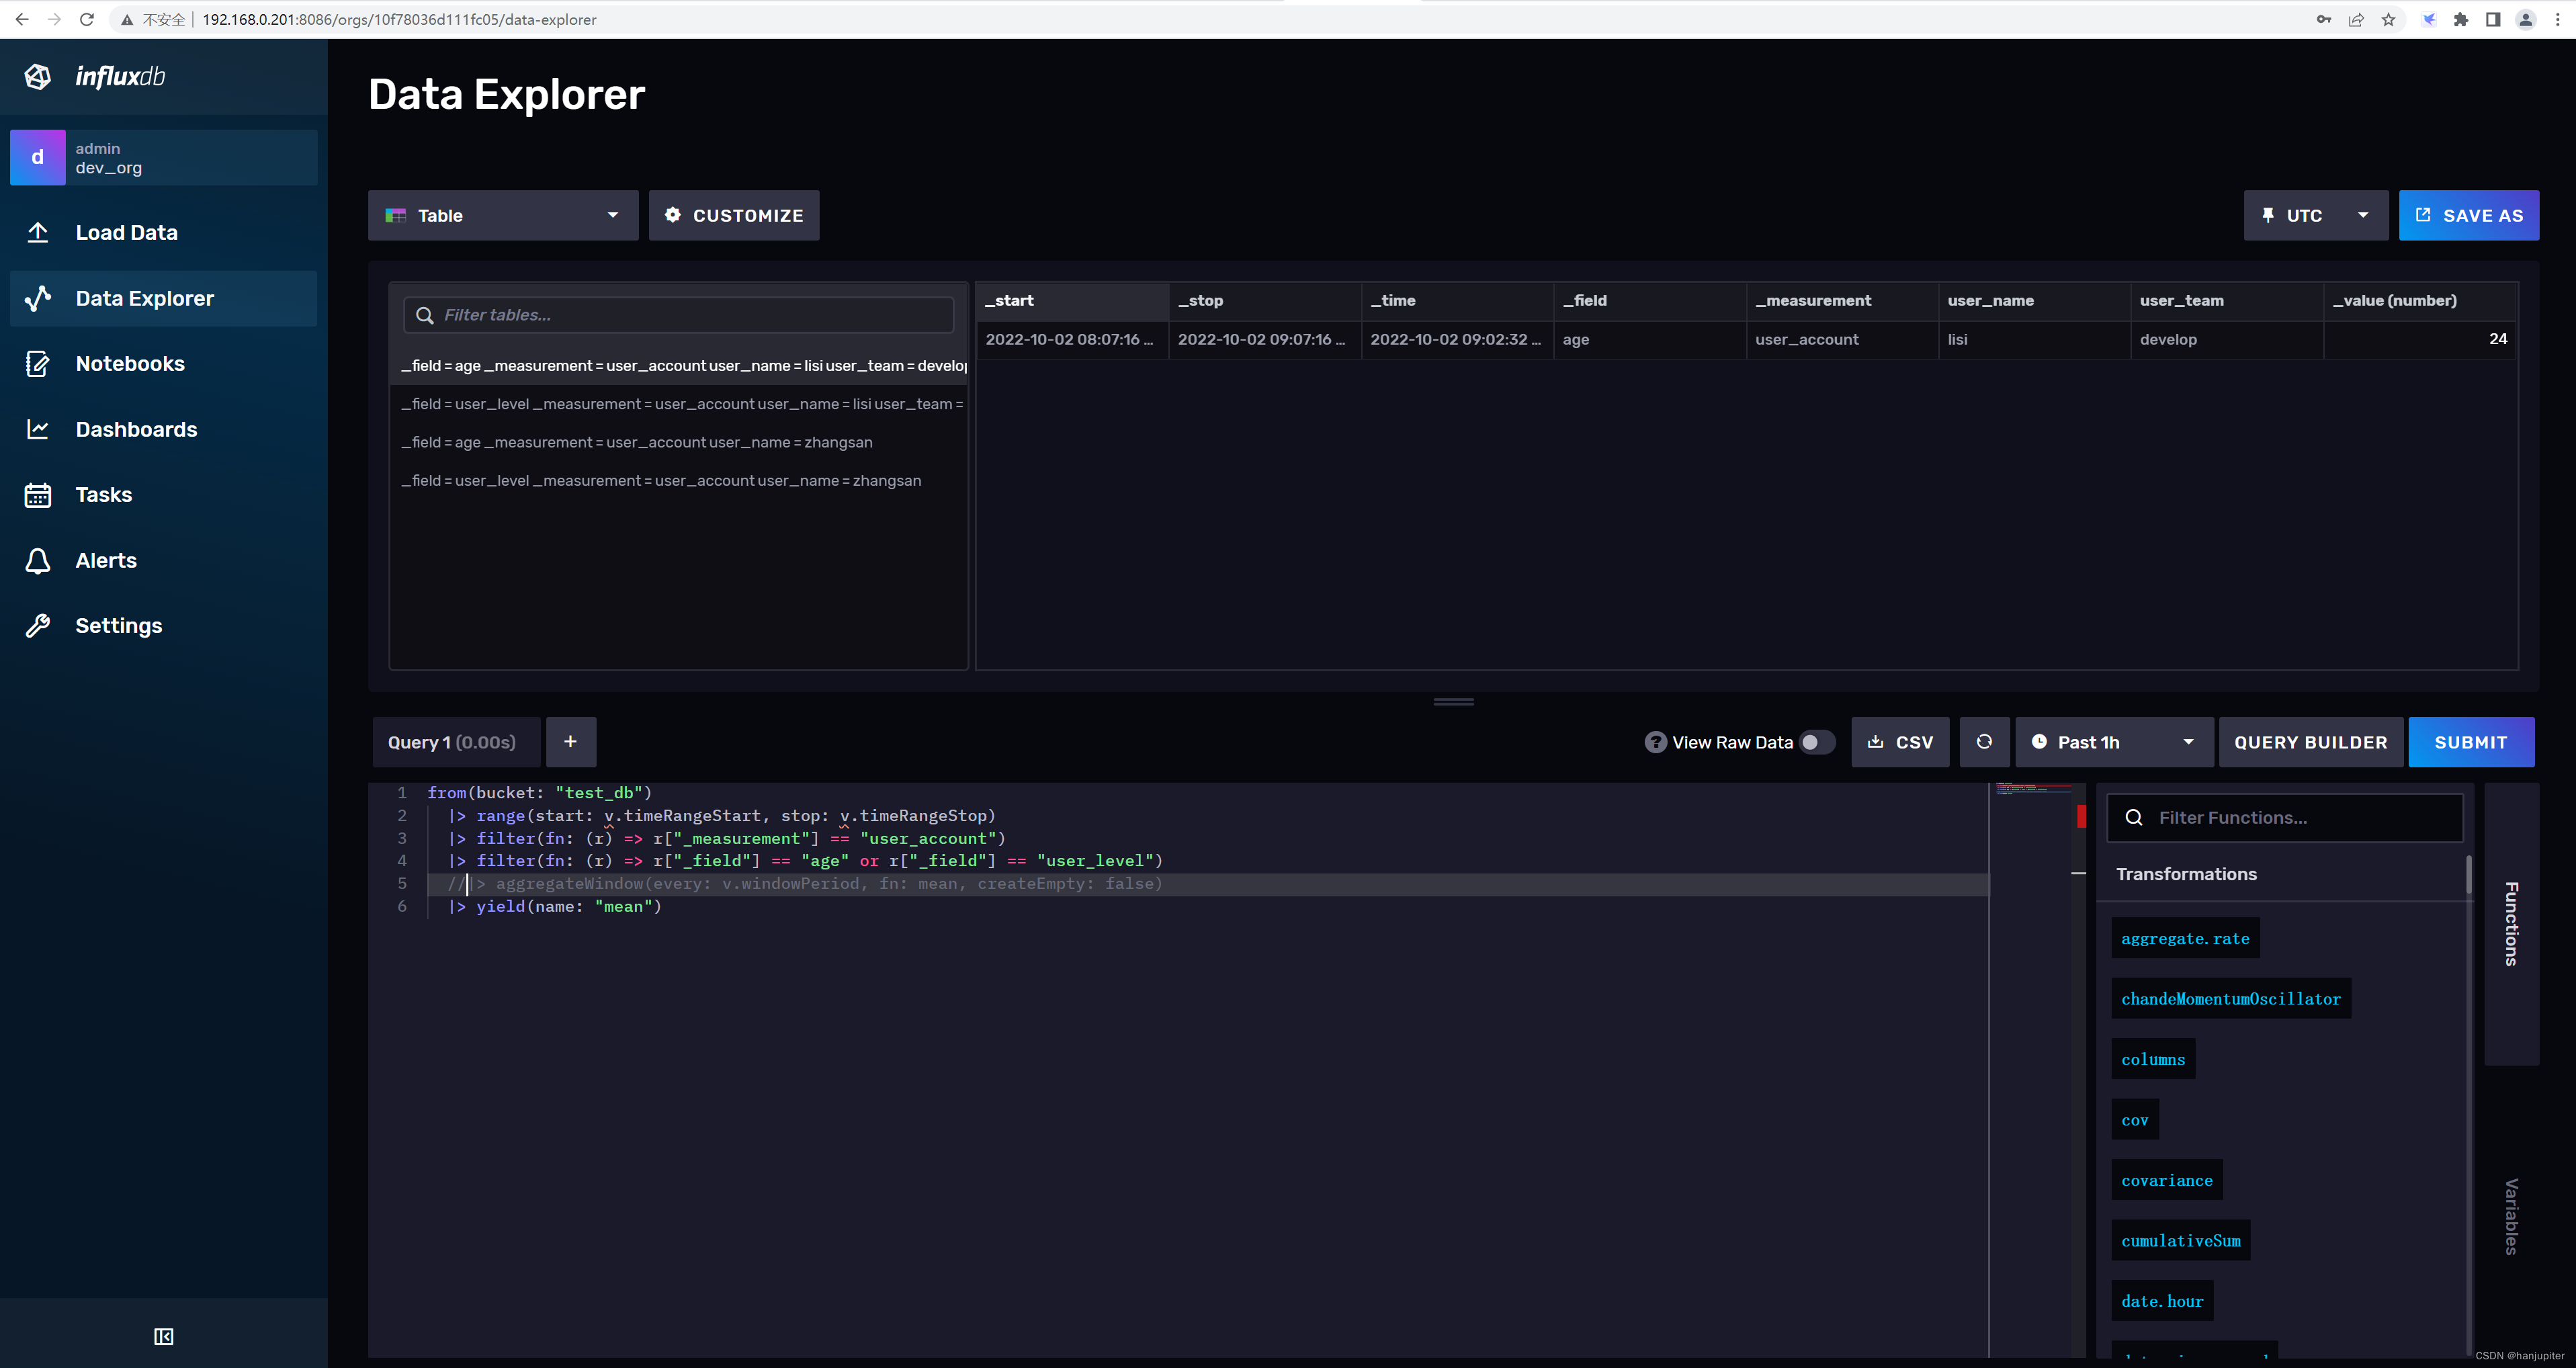
Task: Focus the Filter tables search field
Action: [678, 315]
